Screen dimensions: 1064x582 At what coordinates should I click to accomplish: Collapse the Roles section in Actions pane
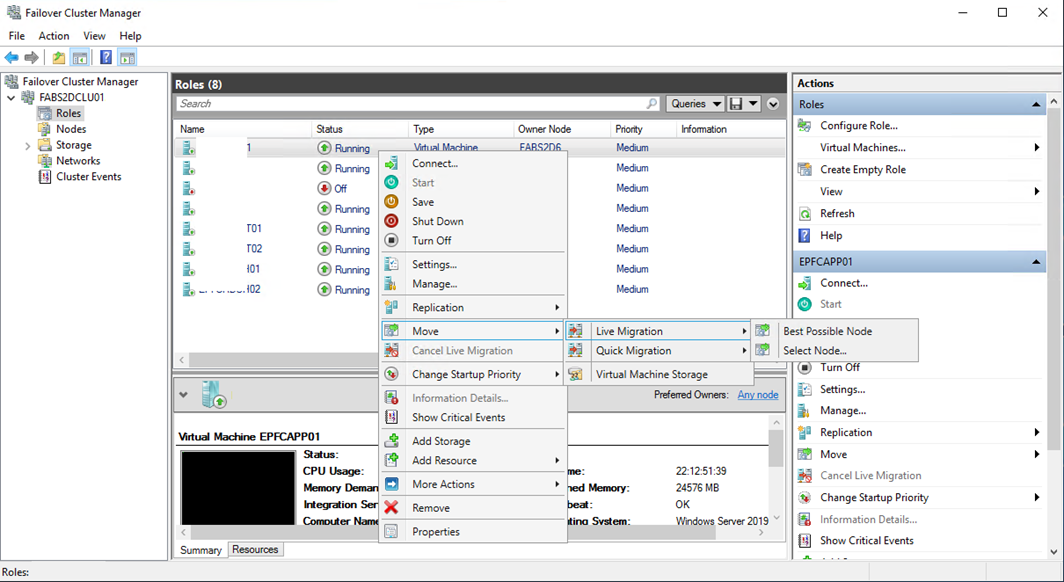click(1036, 104)
